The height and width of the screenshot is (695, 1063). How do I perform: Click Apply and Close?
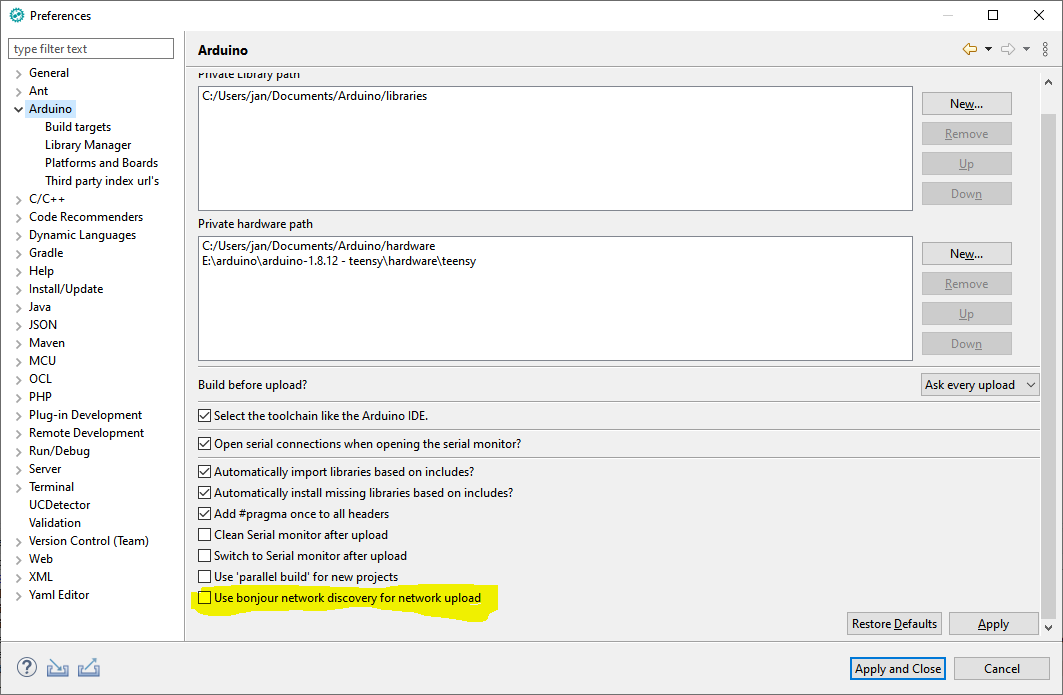point(897,668)
